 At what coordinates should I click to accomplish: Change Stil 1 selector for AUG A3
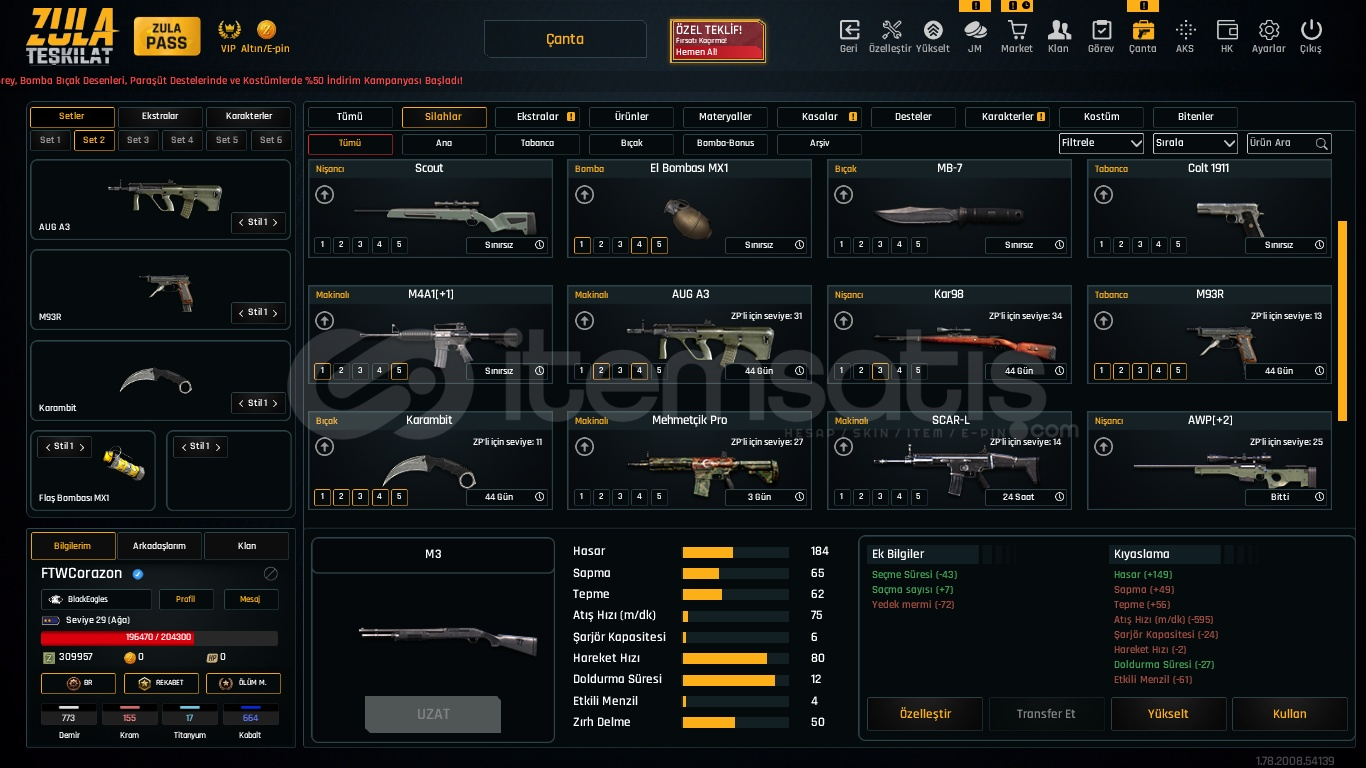coord(258,222)
